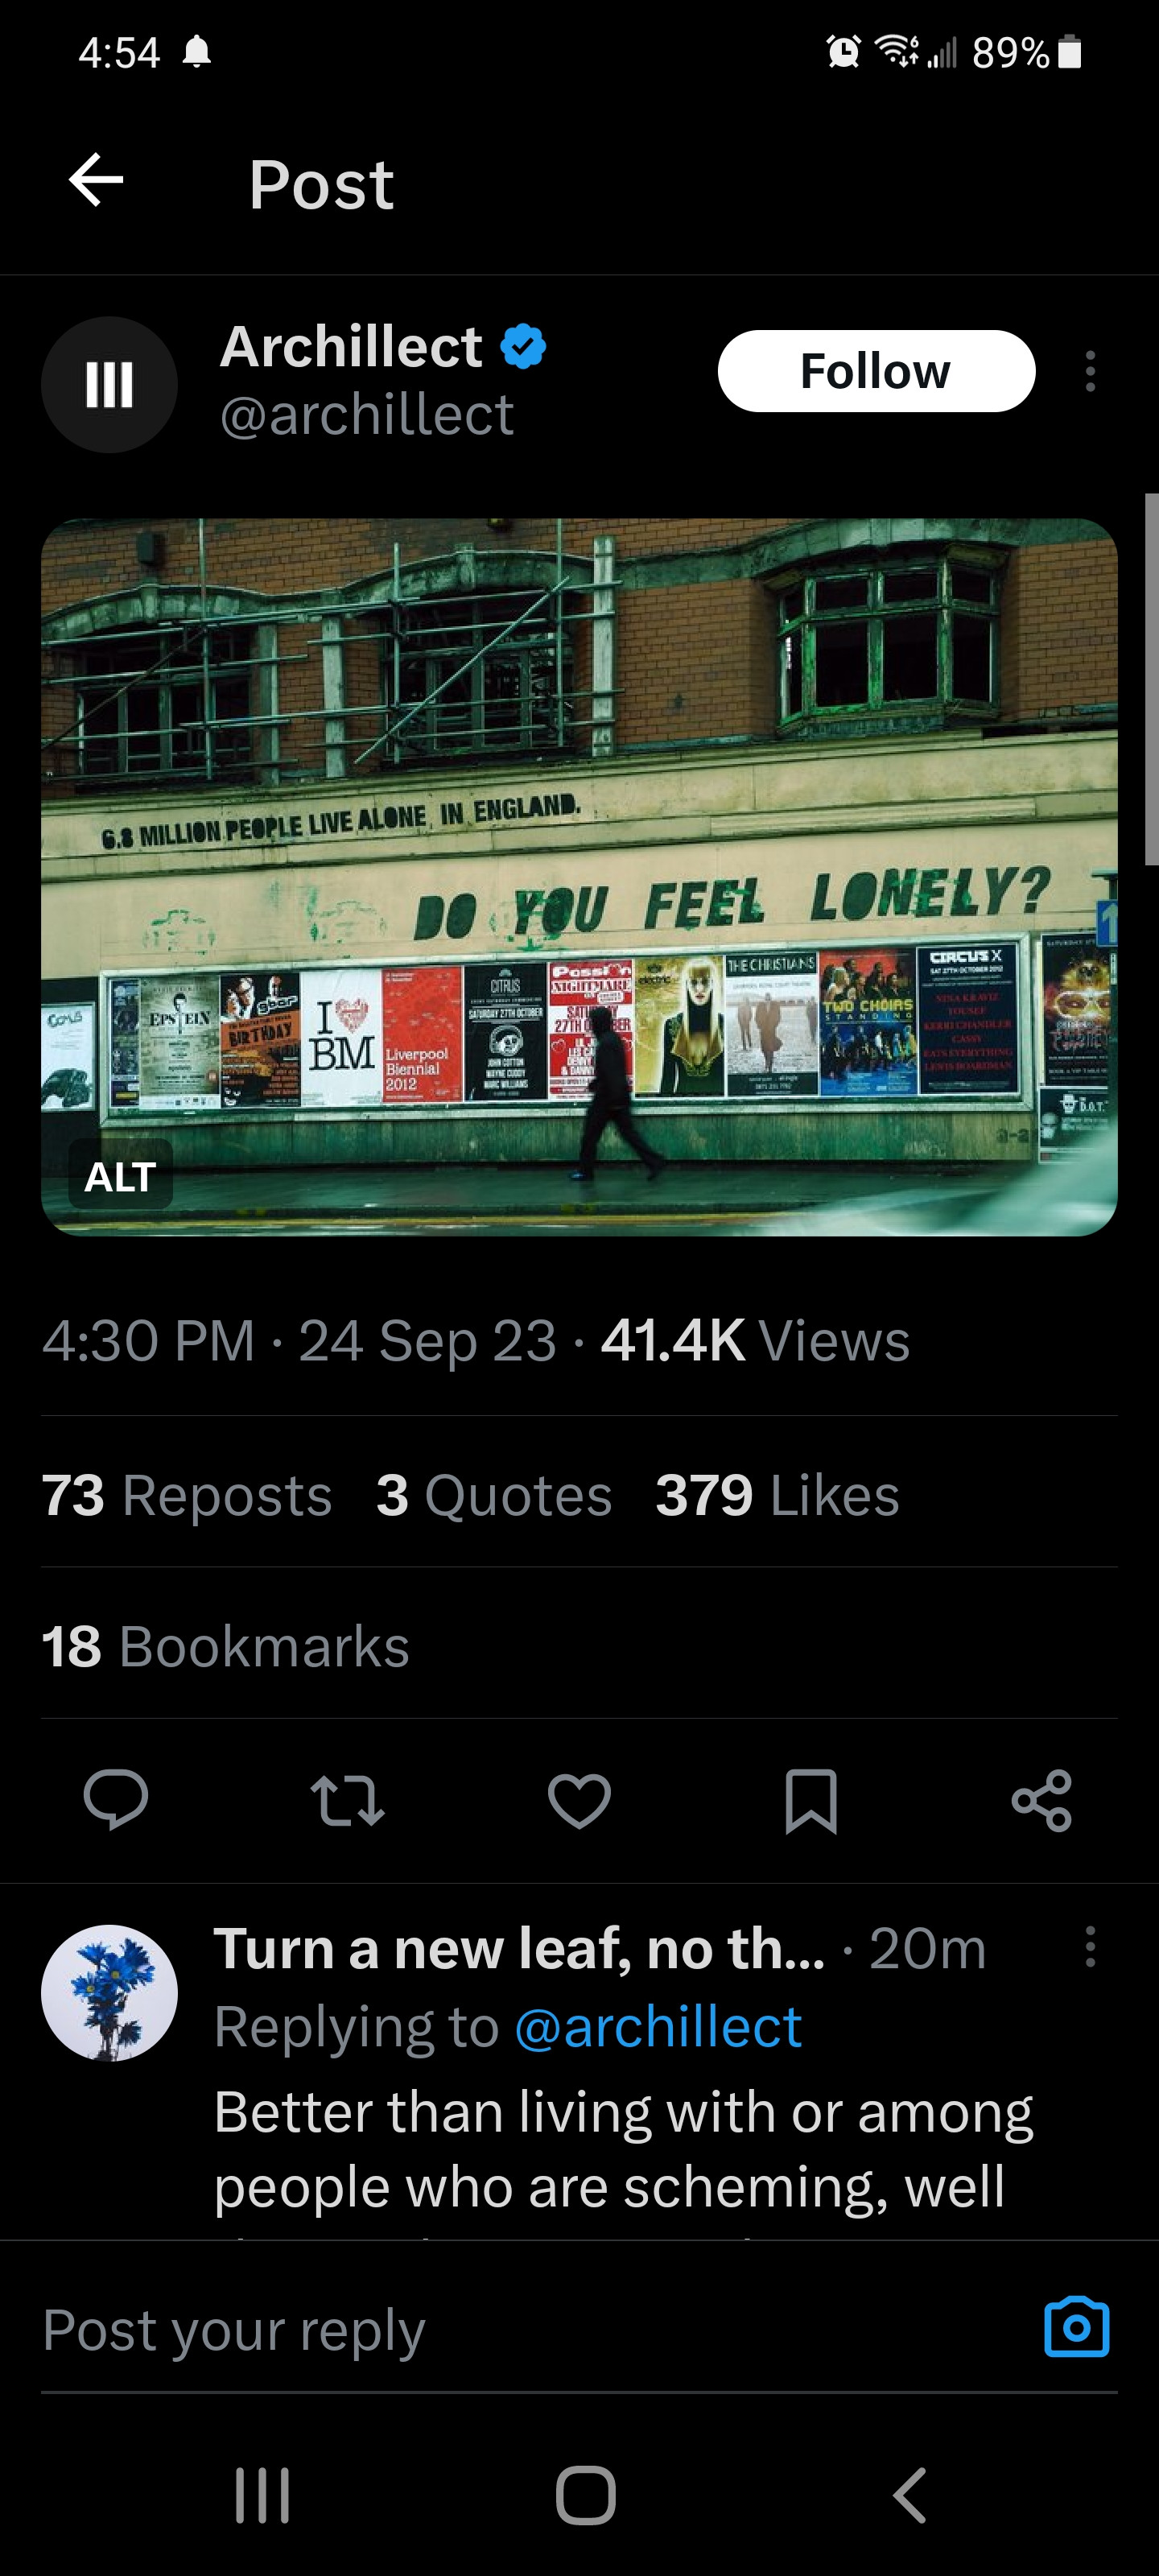Tap the repost arrows icon
Image resolution: width=1159 pixels, height=2576 pixels.
tap(347, 1800)
